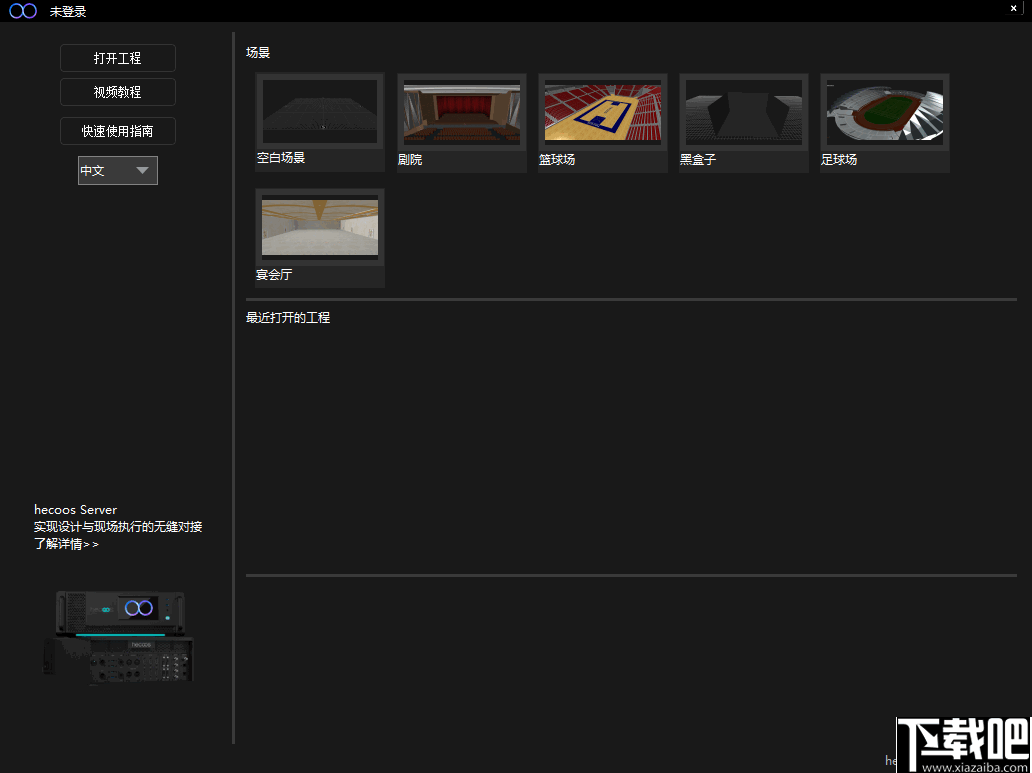Select the 黑盒子 black box thumbnail
Image resolution: width=1032 pixels, height=773 pixels.
744,113
